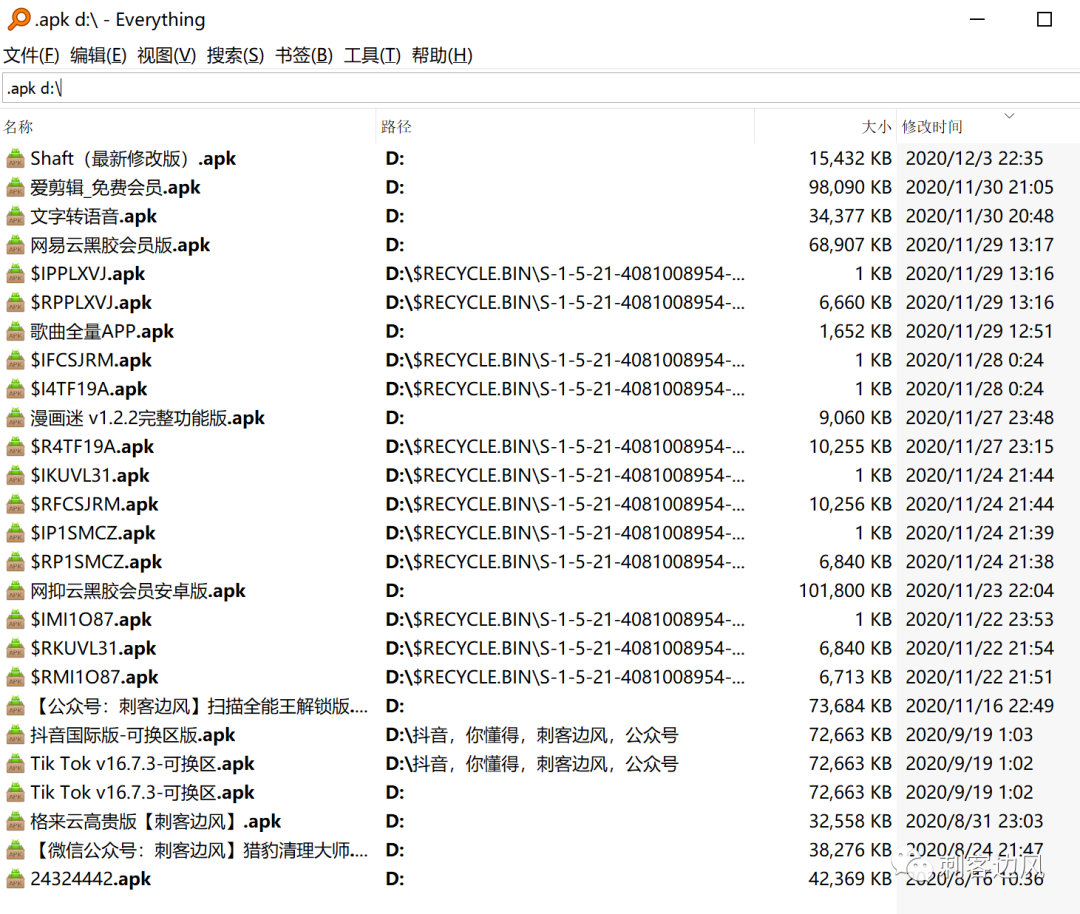Click APK icon of 抖音国际版-可换区版.apk
This screenshot has height=914, width=1080.
tap(15, 736)
